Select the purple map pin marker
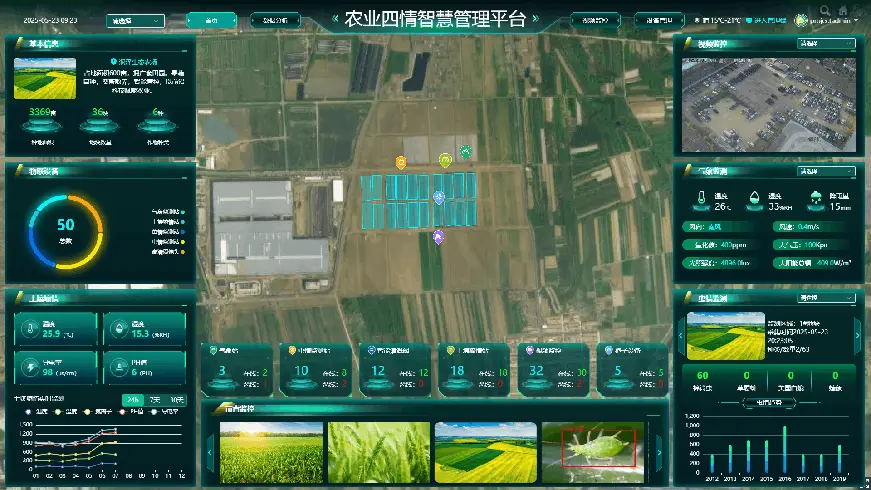This screenshot has height=490, width=871. [x=438, y=238]
